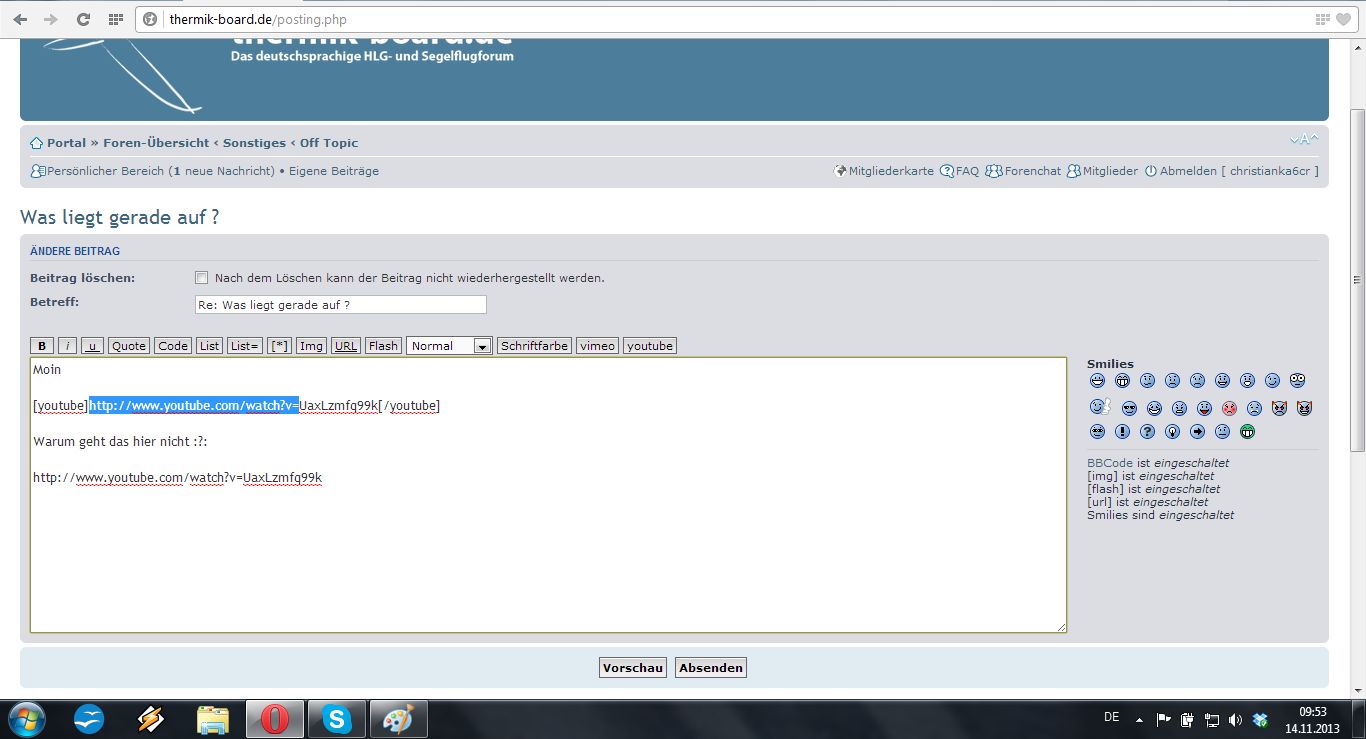1366x739 pixels.
Task: Insert the light bulb idea smiley
Action: click(1172, 432)
